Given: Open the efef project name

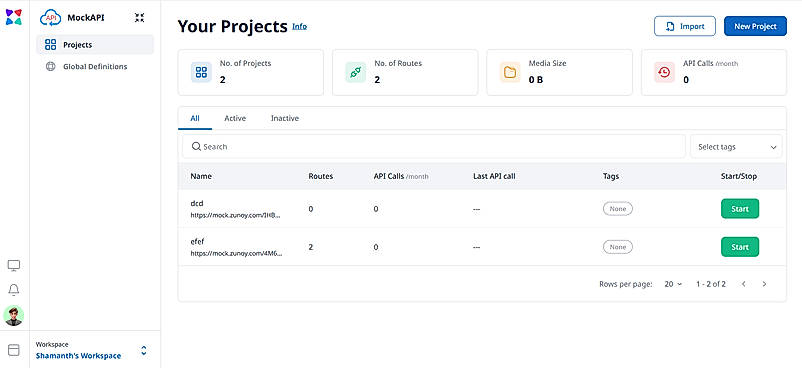Looking at the screenshot, I should (x=197, y=241).
